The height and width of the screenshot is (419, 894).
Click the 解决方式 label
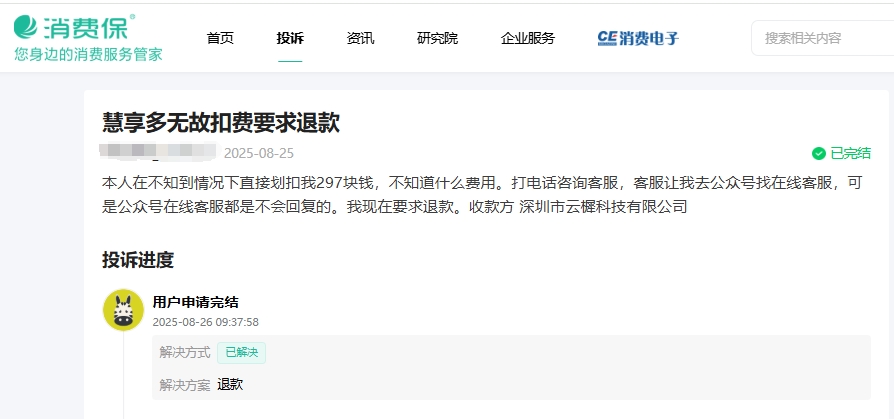pyautogui.click(x=185, y=353)
